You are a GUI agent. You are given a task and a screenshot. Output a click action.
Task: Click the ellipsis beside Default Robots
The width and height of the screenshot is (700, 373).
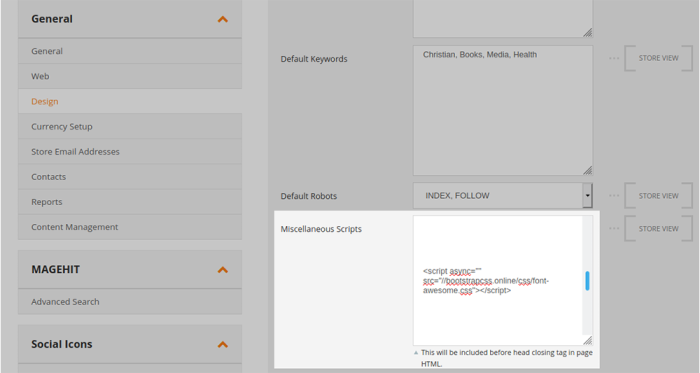click(x=614, y=196)
